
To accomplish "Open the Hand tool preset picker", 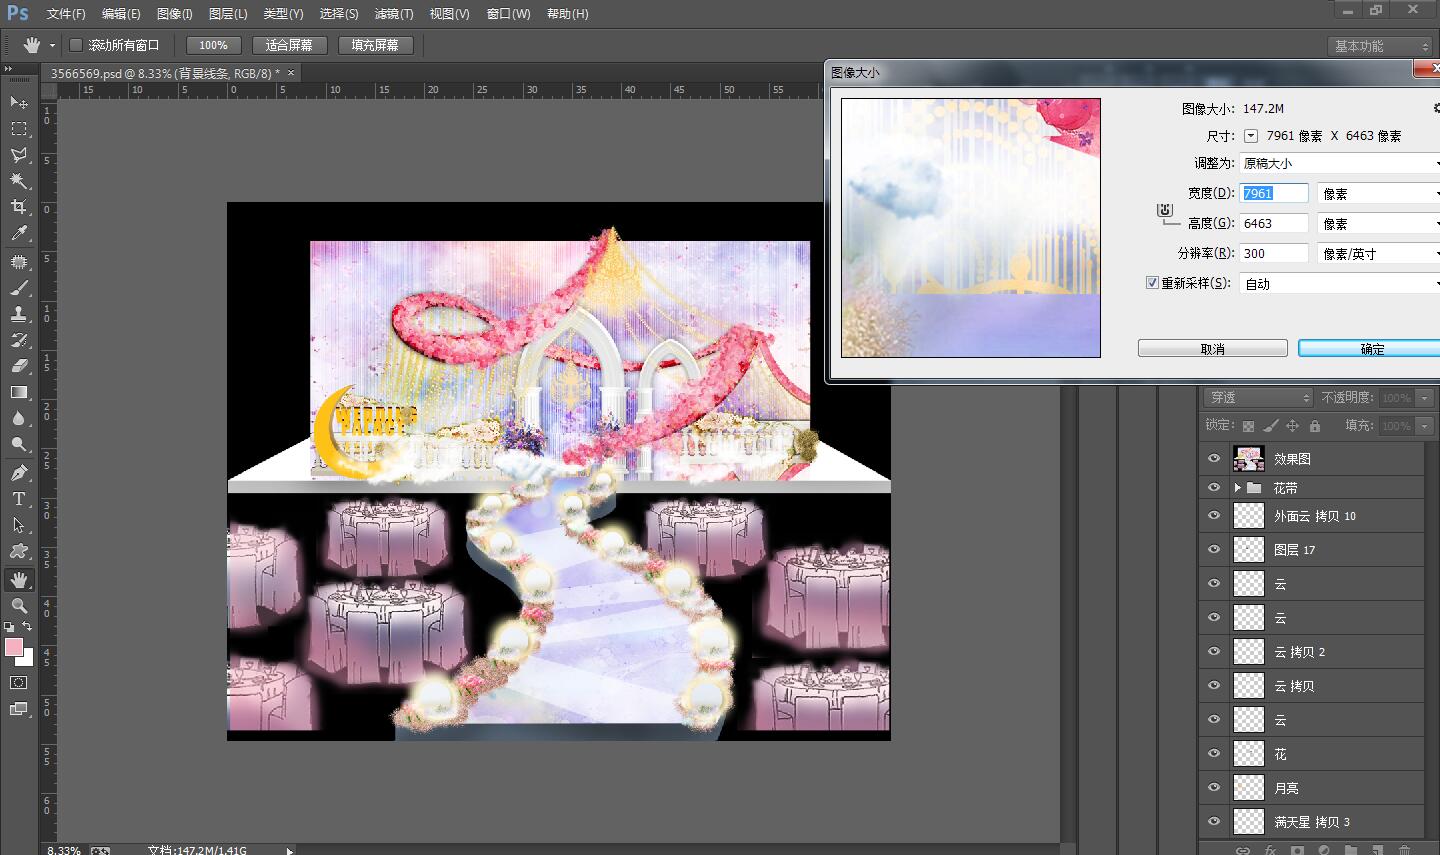I will coord(52,45).
